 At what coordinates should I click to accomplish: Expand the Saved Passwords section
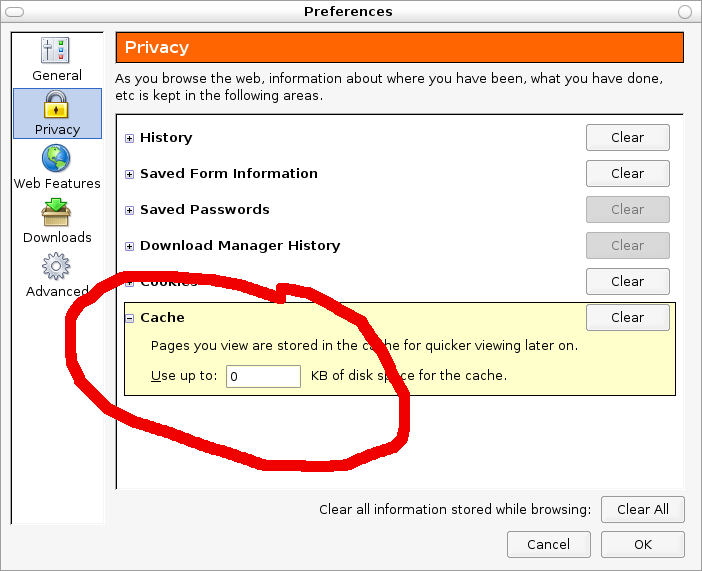click(x=129, y=210)
